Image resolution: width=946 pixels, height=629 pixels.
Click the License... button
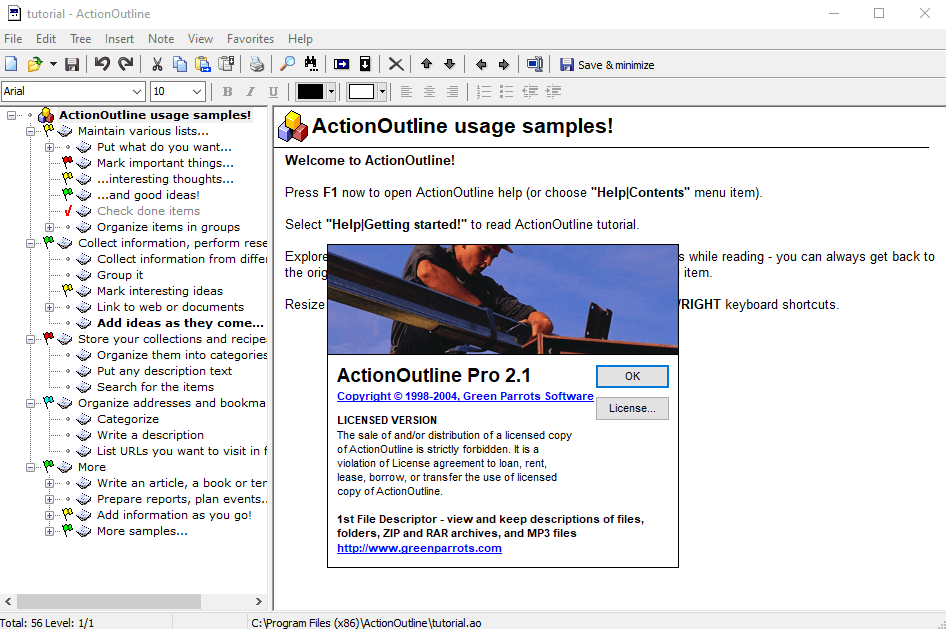point(632,408)
